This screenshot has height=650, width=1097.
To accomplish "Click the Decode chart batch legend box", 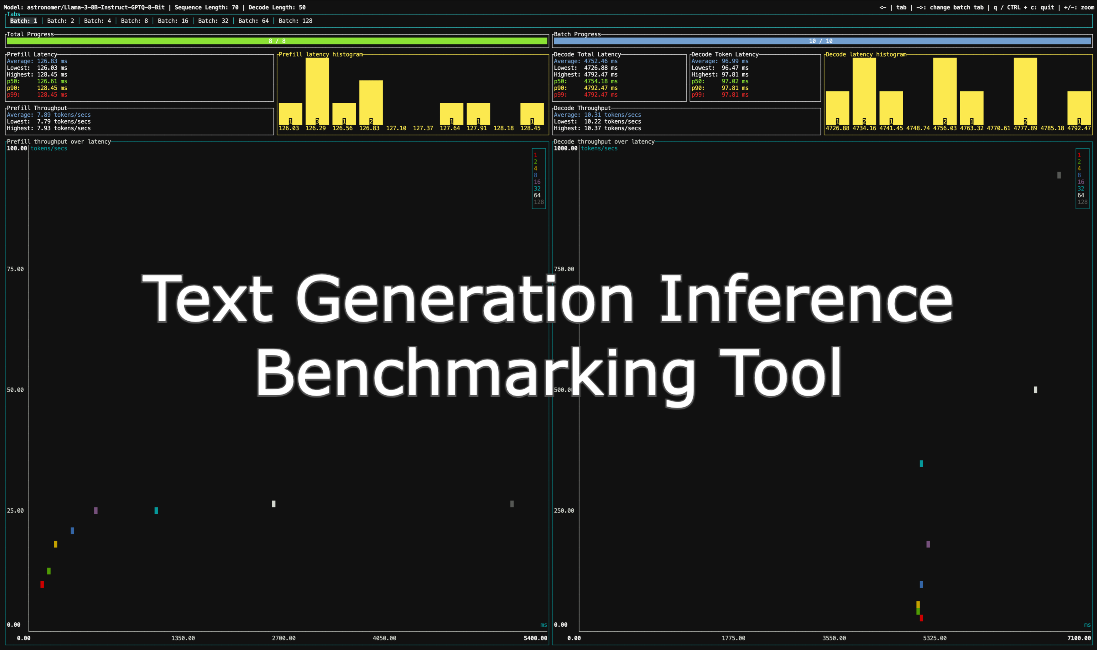I will pos(1082,178).
